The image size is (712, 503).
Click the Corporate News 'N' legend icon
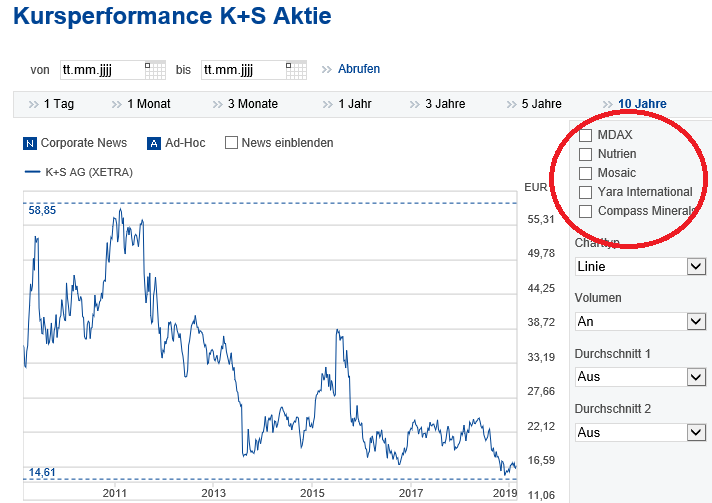[29, 143]
